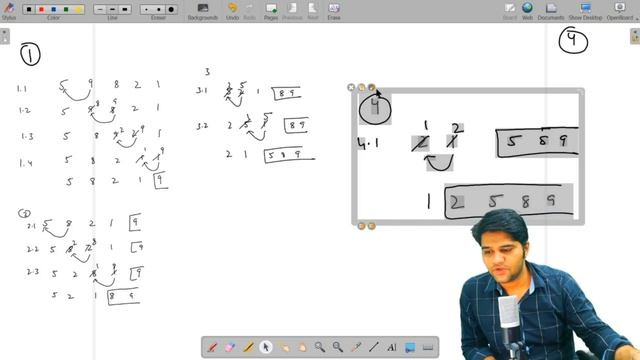Open the OpenBoard menu

click(x=620, y=11)
